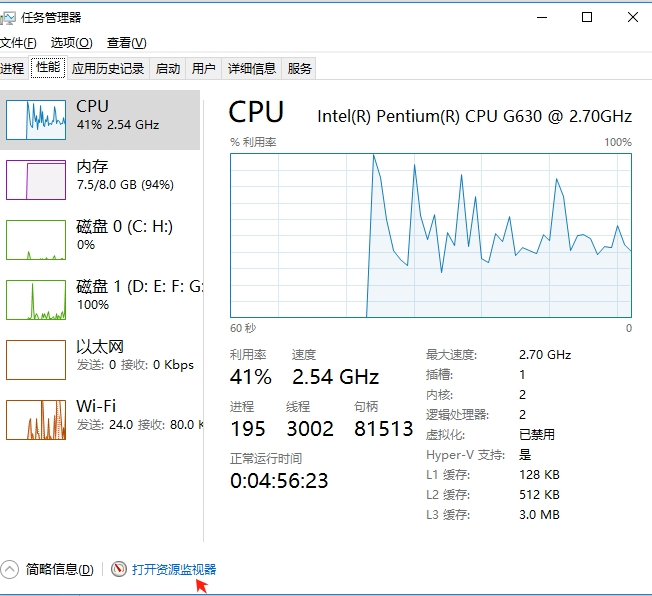Open the 选项(O) menu
652x596 pixels.
(x=72, y=43)
